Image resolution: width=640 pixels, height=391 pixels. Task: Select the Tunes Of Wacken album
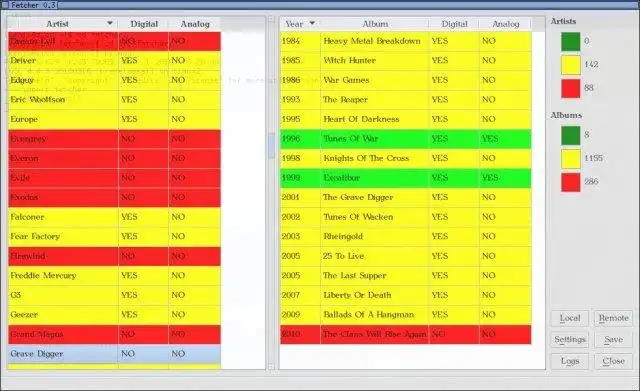[x=406, y=217]
